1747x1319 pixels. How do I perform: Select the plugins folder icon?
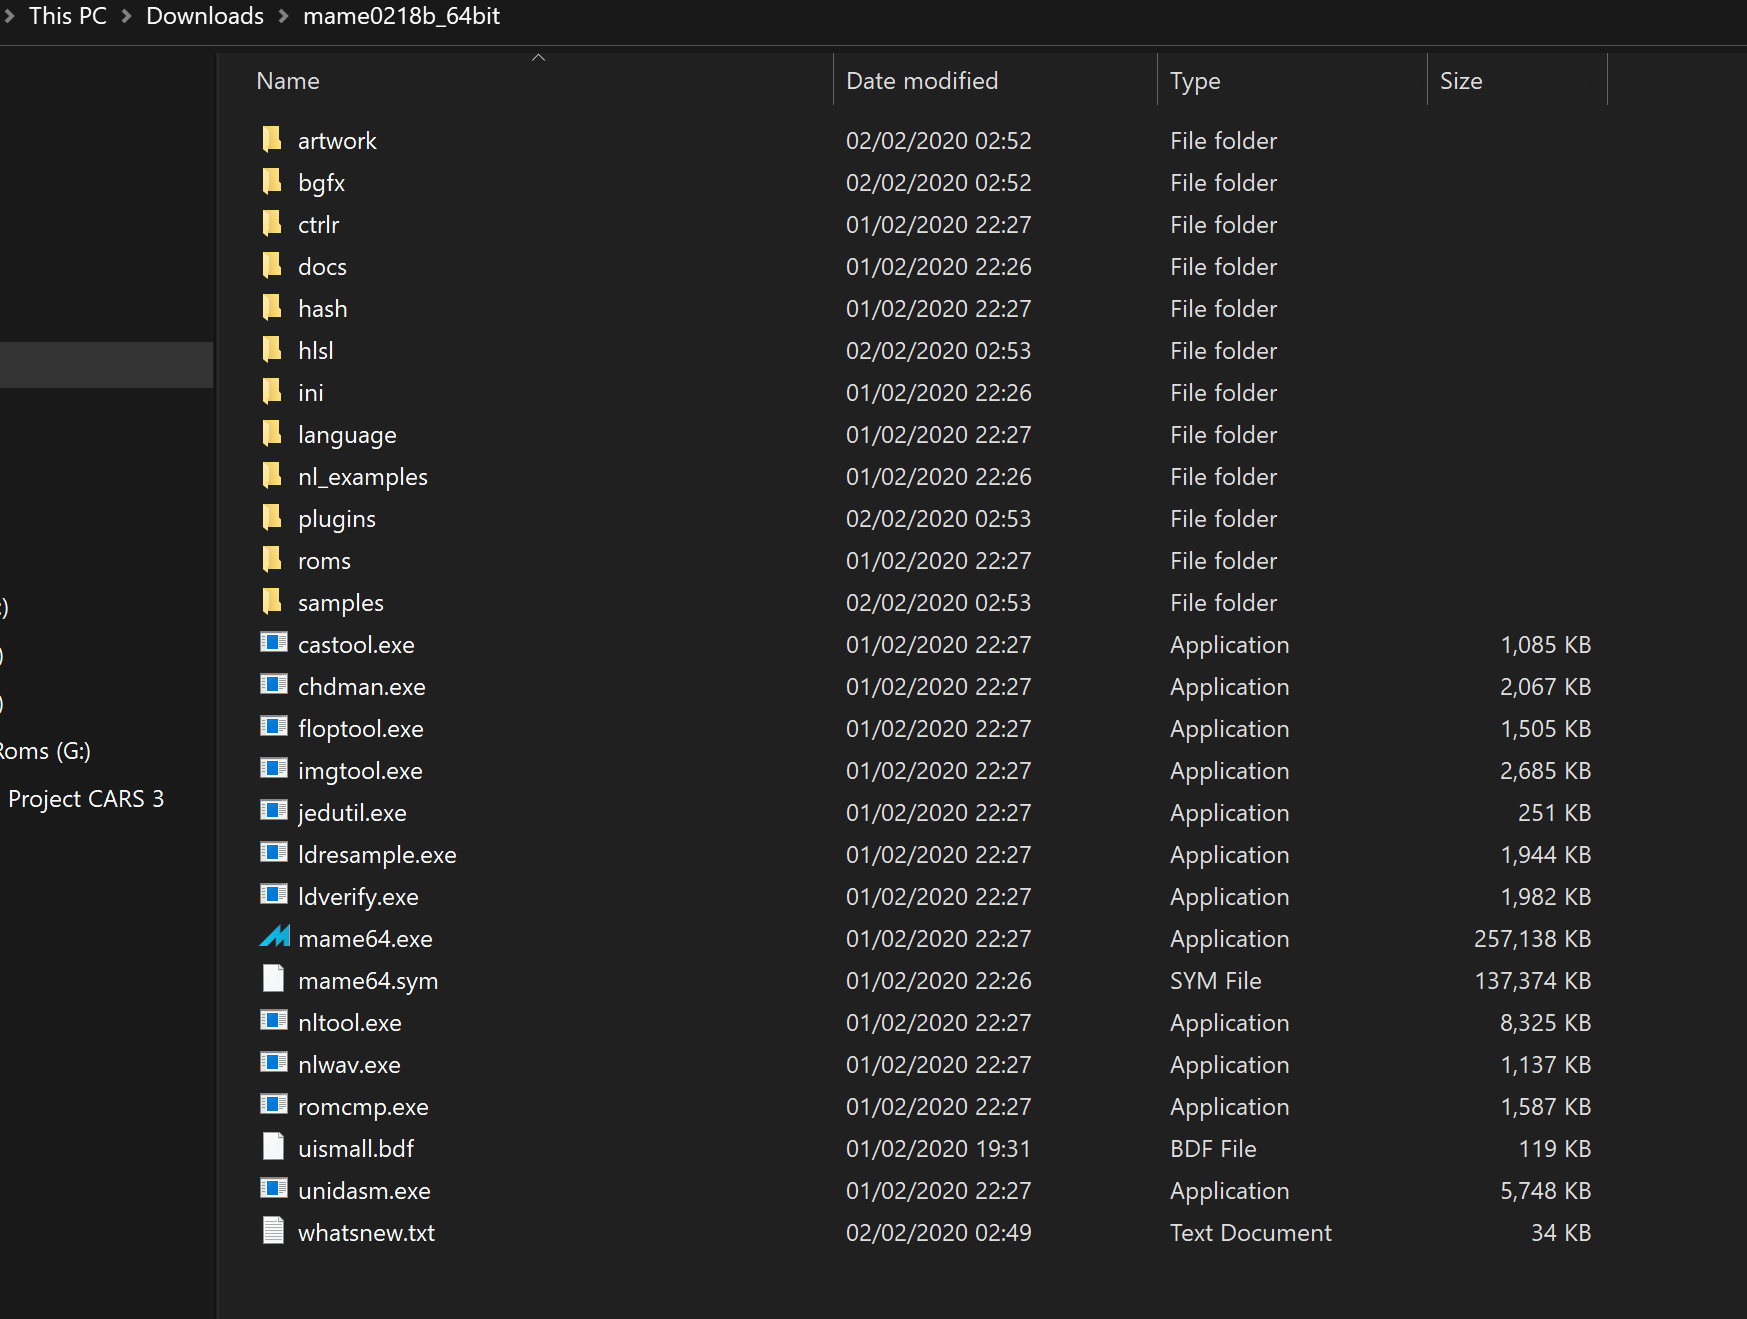(x=272, y=517)
